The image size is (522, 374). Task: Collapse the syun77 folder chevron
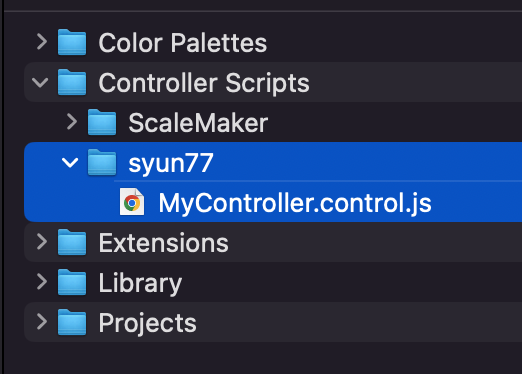[70, 163]
